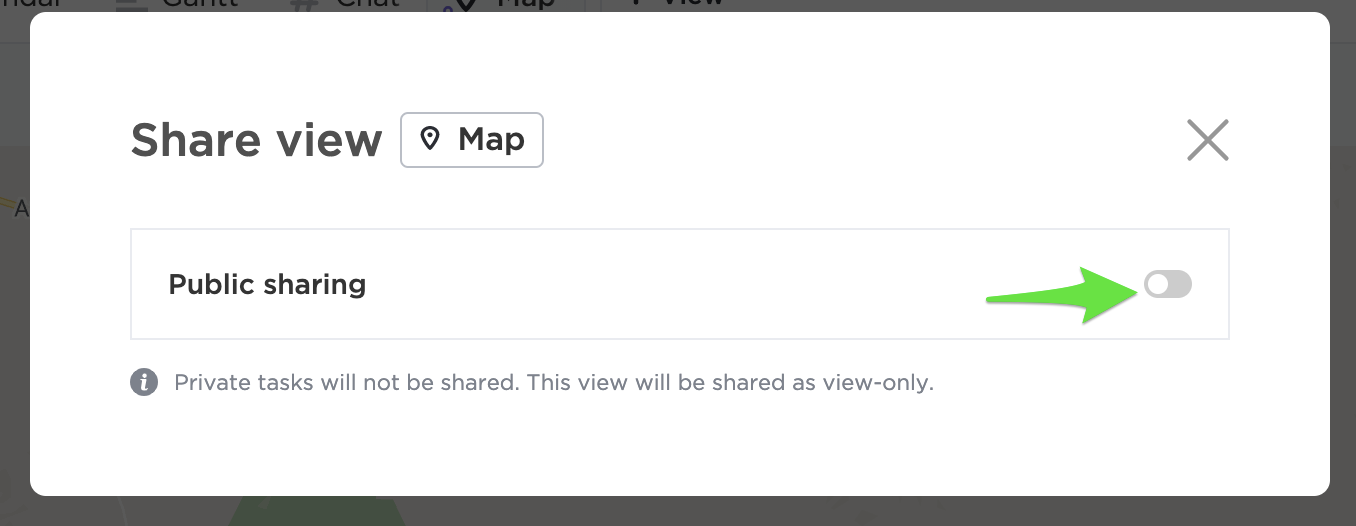The width and height of the screenshot is (1356, 526).
Task: Click the dimmed backdrop left of the dialog
Action: [14, 300]
